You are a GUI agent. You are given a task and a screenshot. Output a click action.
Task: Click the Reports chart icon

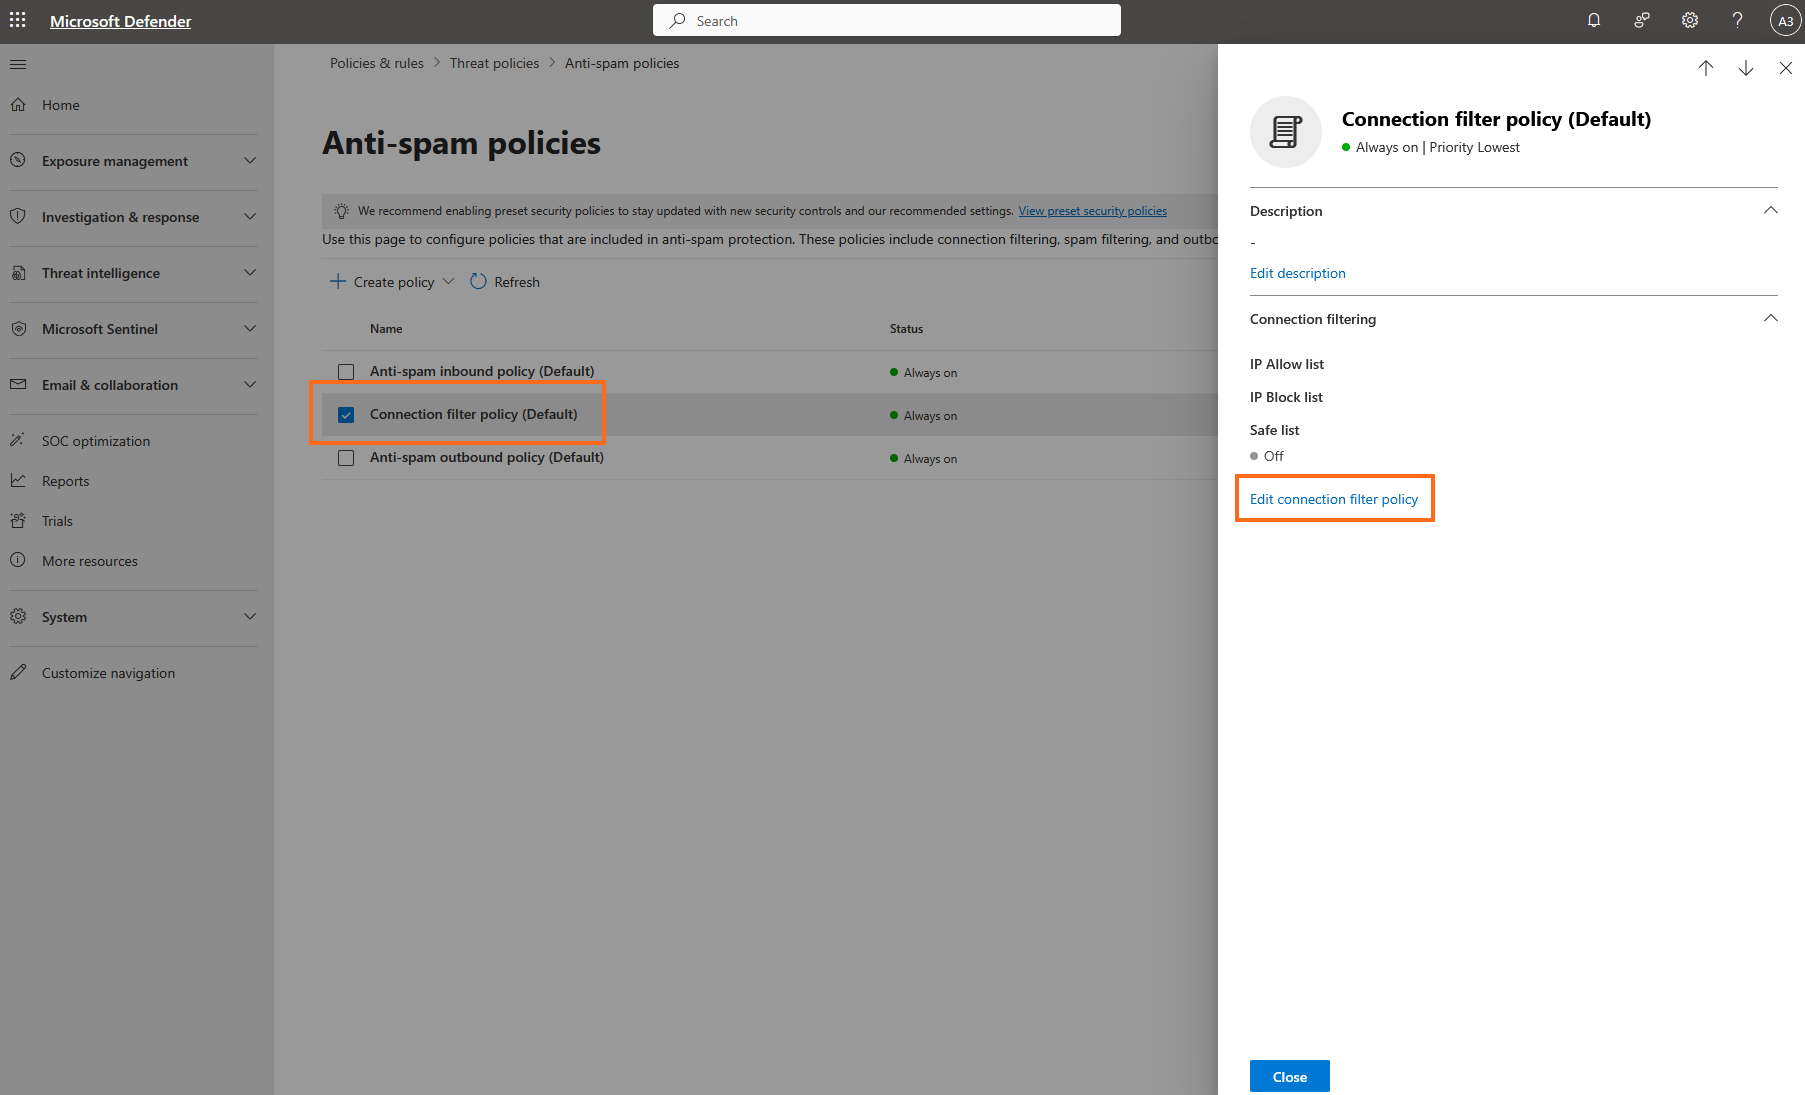pos(18,480)
